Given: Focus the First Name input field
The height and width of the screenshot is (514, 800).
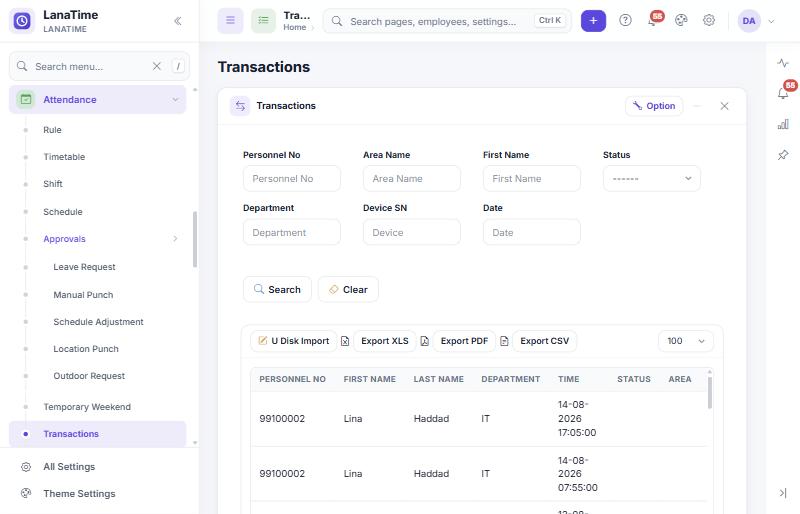Looking at the screenshot, I should [x=532, y=179].
